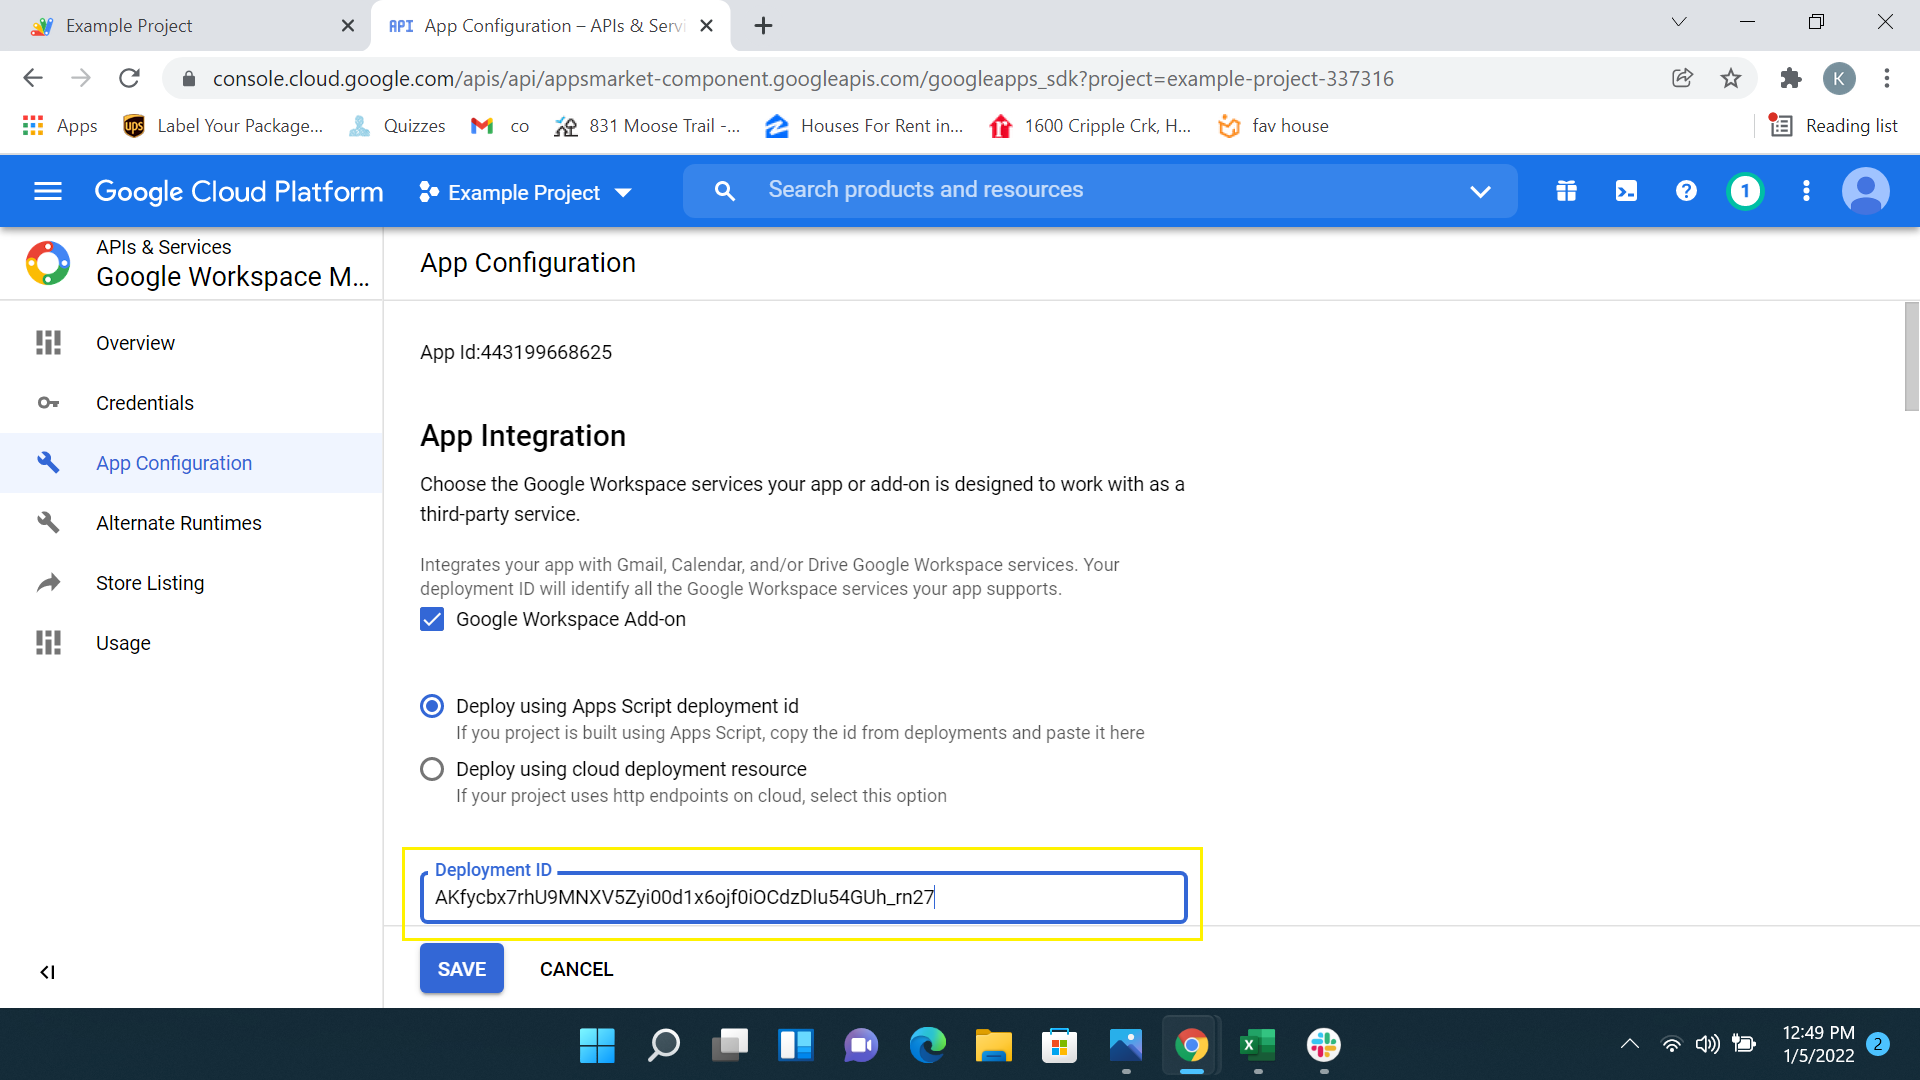Open the Houses For Rent bookmark
The width and height of the screenshot is (1920, 1080).
click(864, 126)
